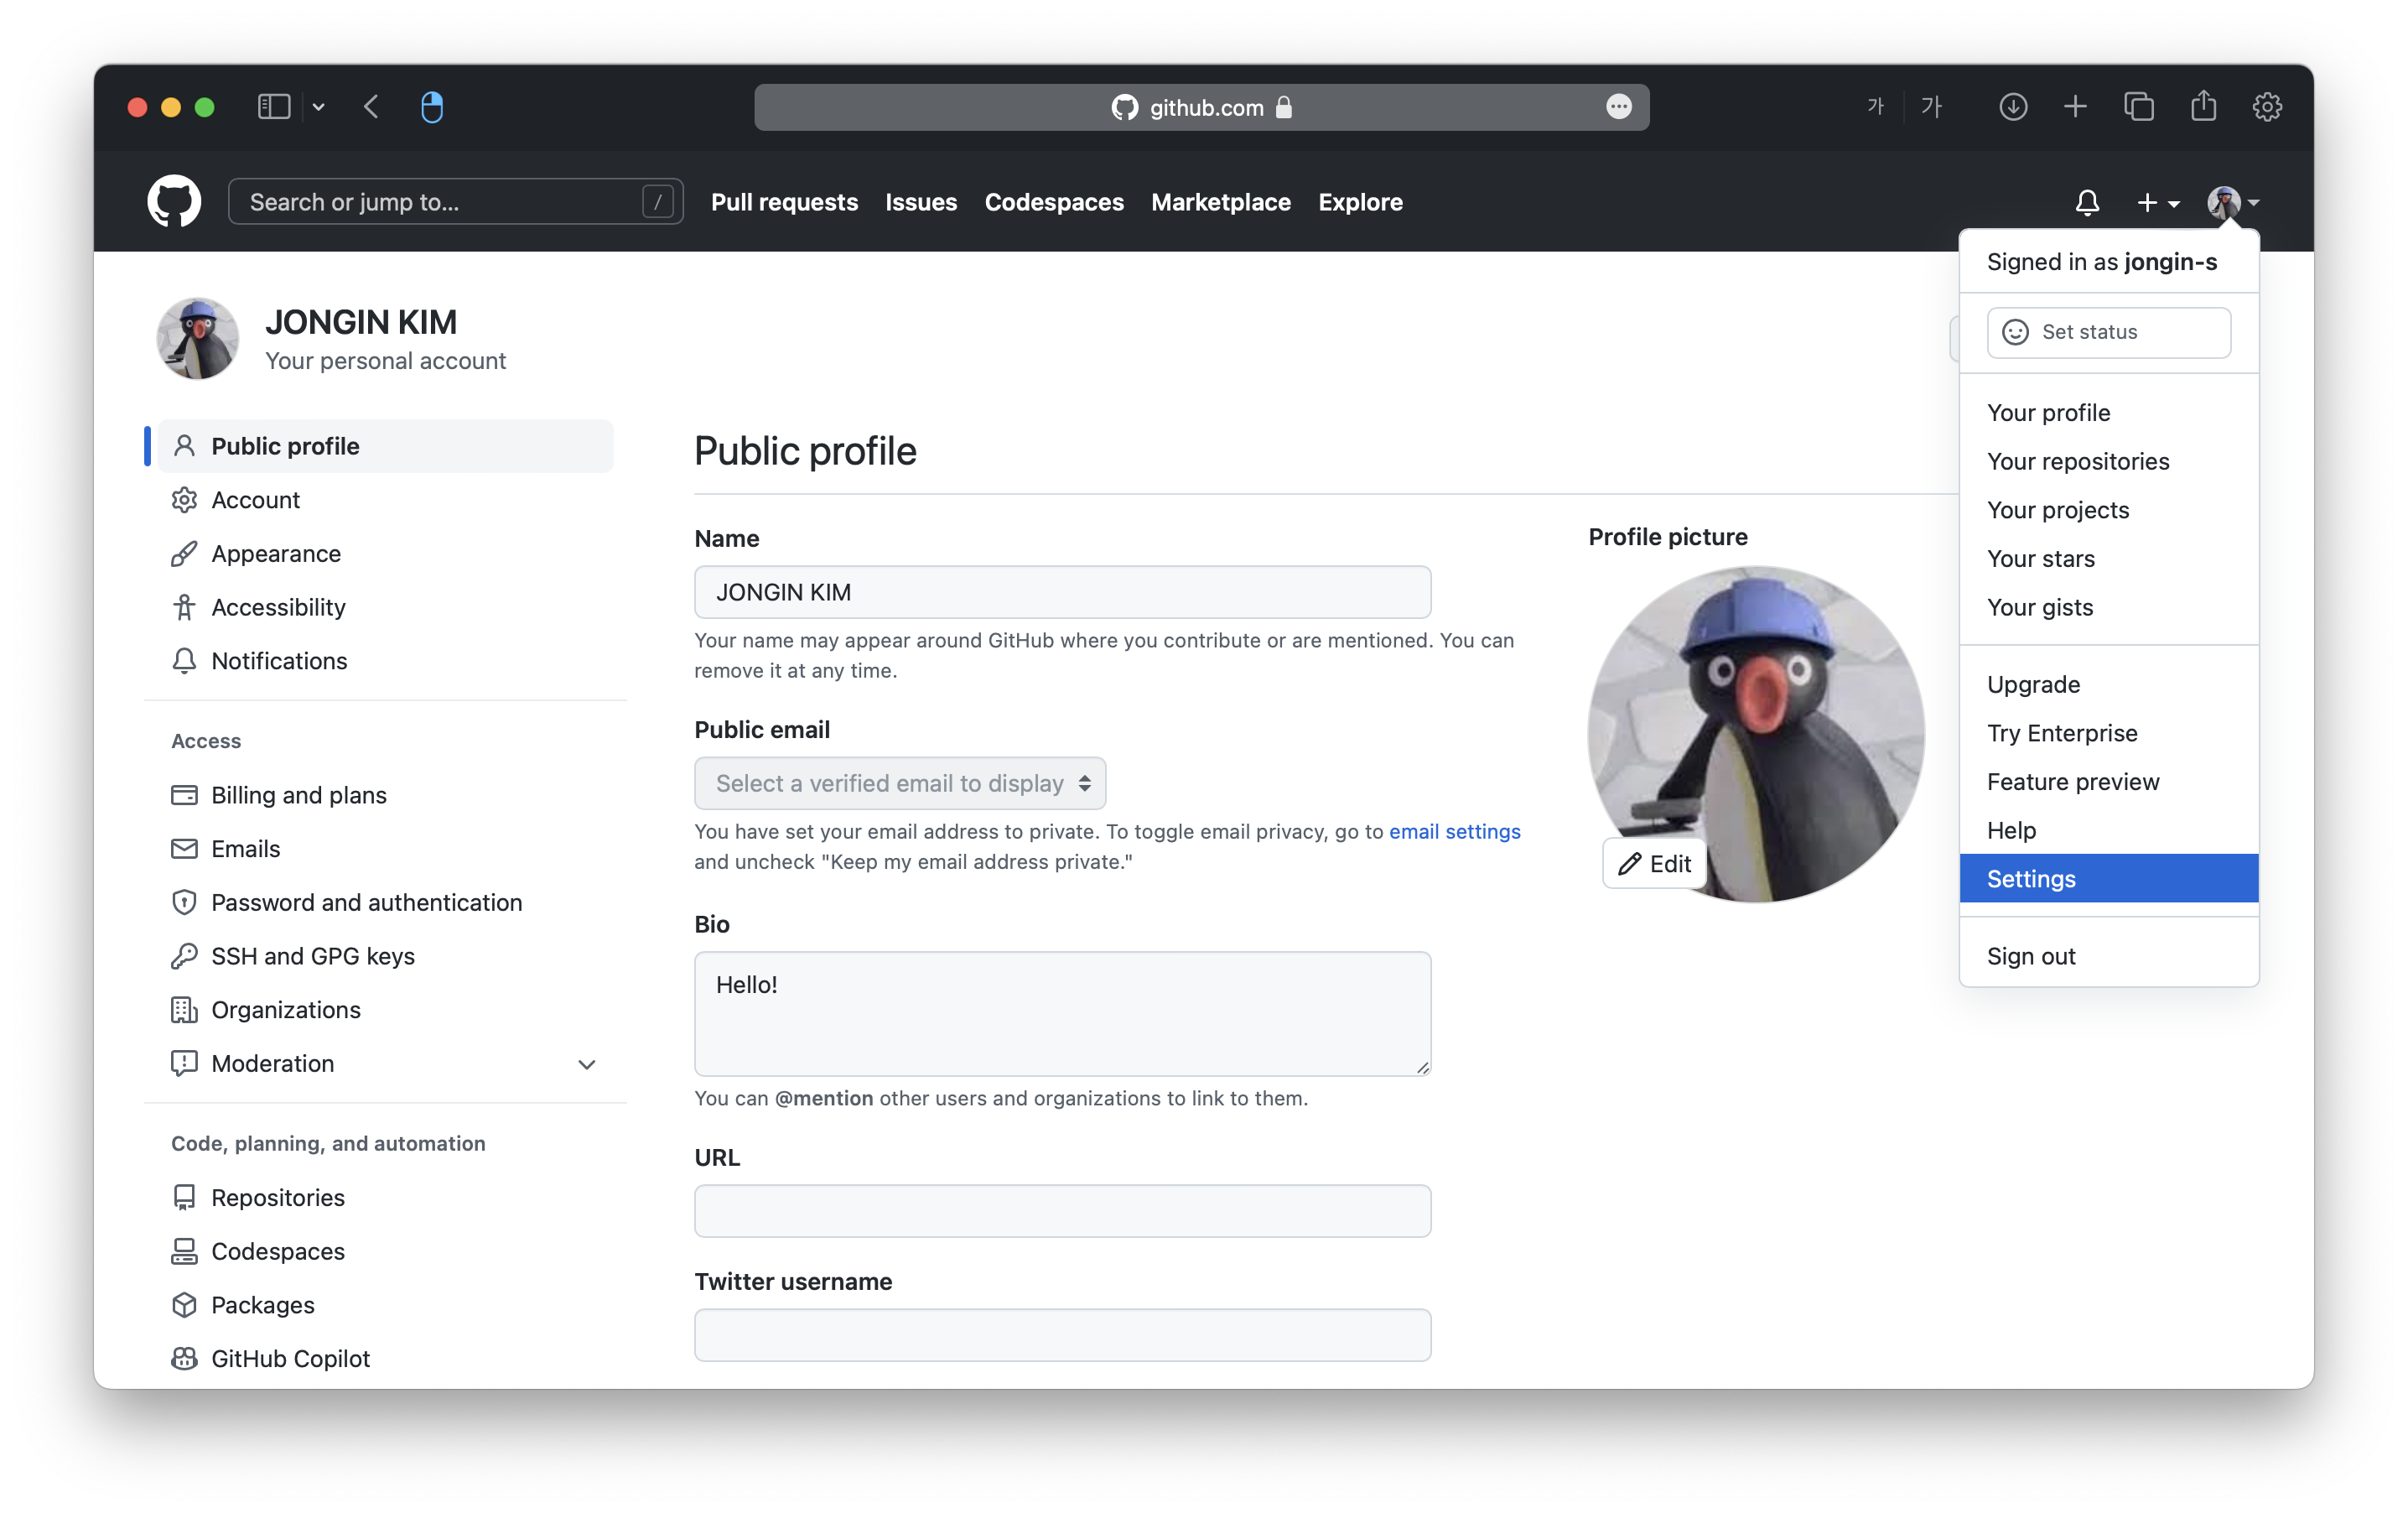Screen dimensions: 2408x1513
Task: Focus the Search or jump to field
Action: pyautogui.click(x=440, y=202)
